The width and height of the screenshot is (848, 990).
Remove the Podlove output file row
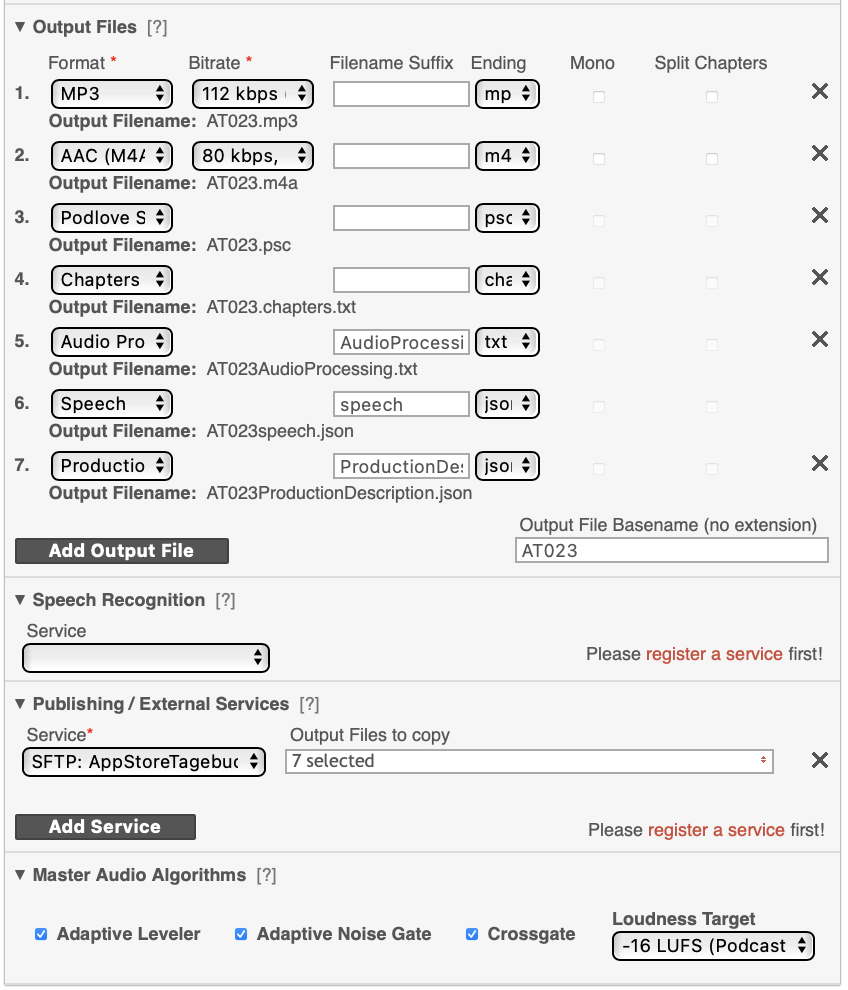point(820,215)
